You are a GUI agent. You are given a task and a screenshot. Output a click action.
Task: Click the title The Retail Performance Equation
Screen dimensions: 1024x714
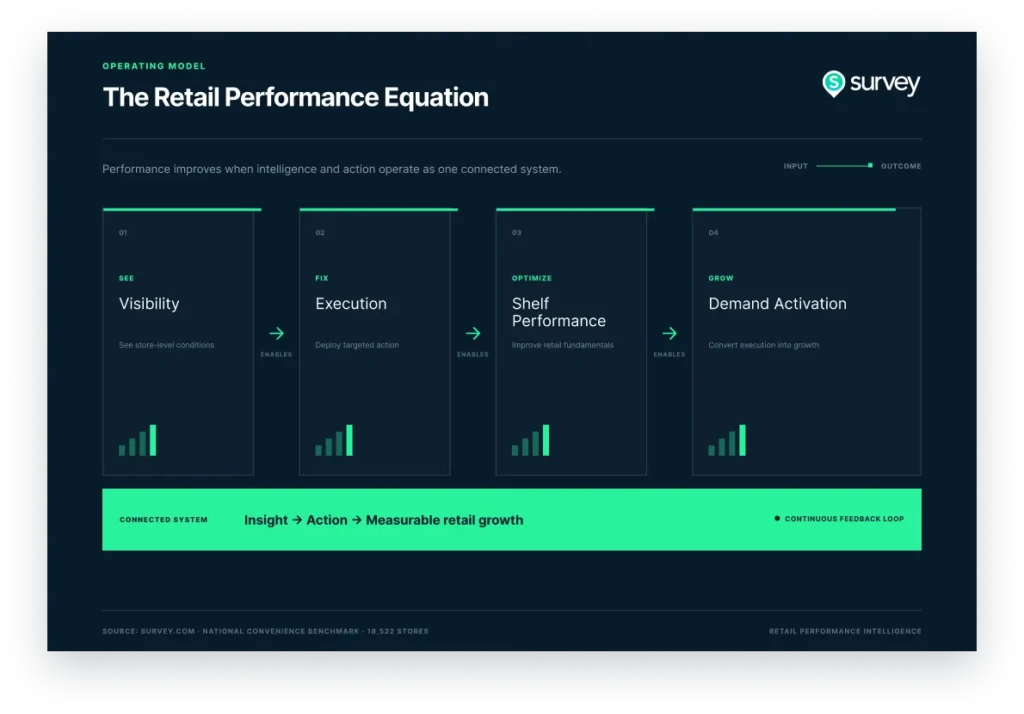click(295, 97)
